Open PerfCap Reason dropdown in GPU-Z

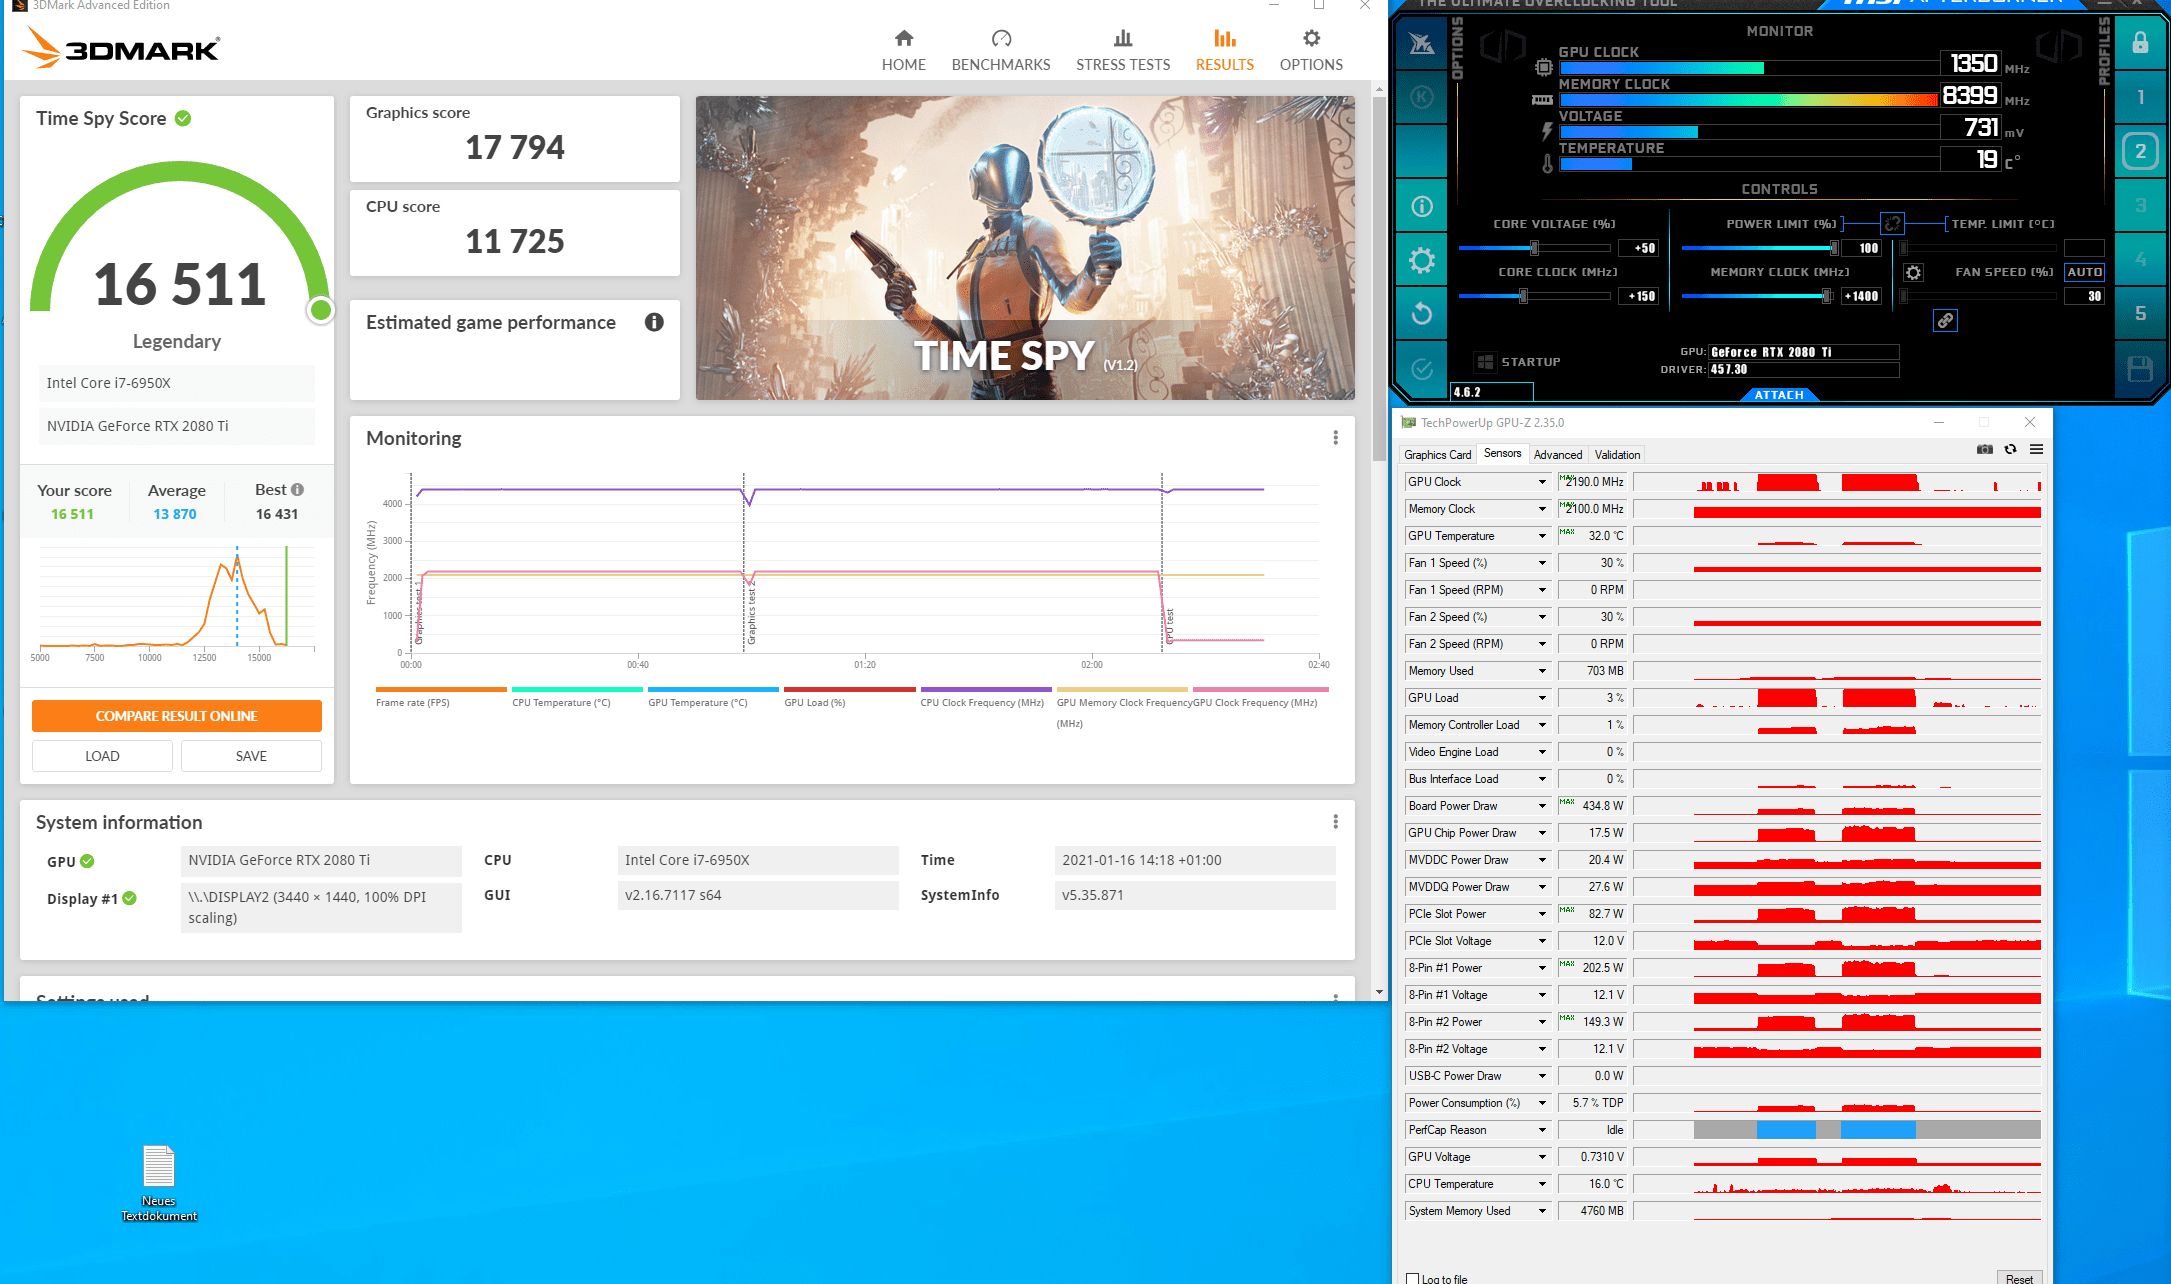(x=1542, y=1130)
